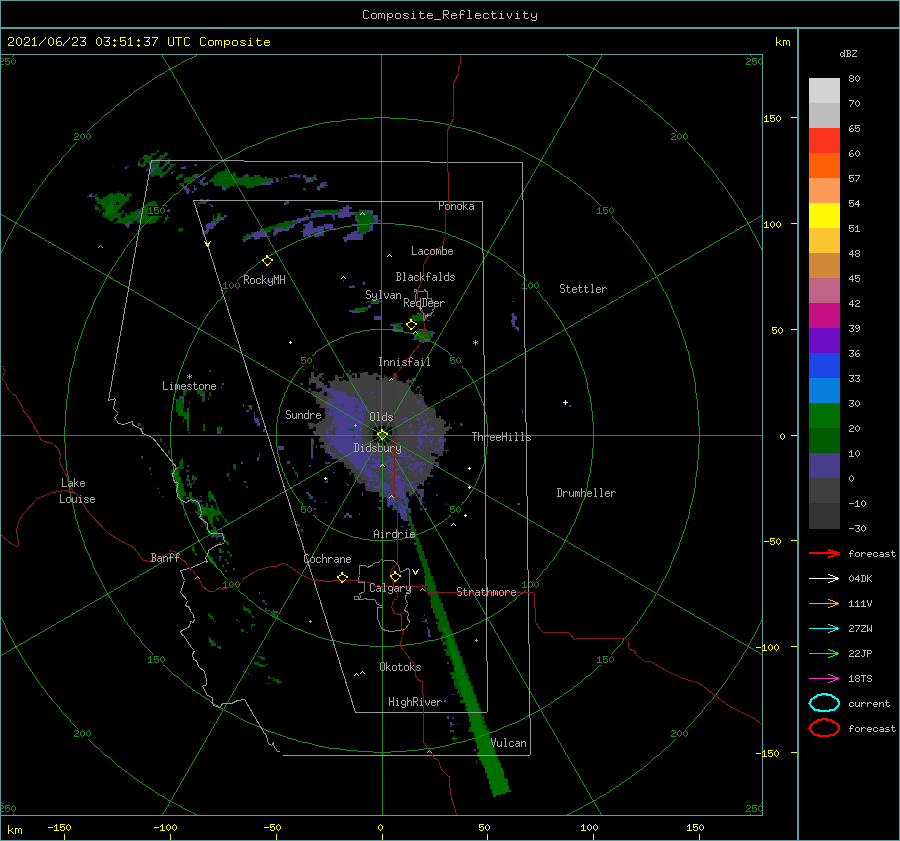Click the red forecast arrow in legend

(824, 553)
